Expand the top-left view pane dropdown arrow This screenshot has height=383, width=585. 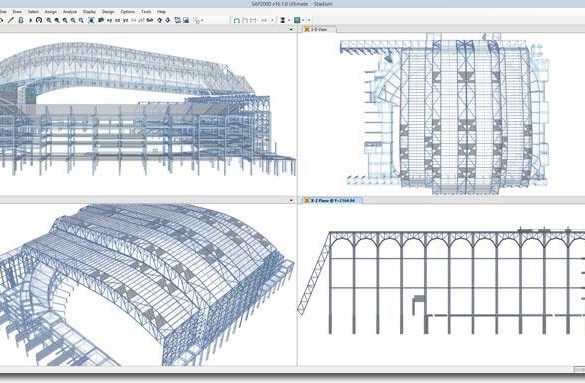(x=291, y=29)
